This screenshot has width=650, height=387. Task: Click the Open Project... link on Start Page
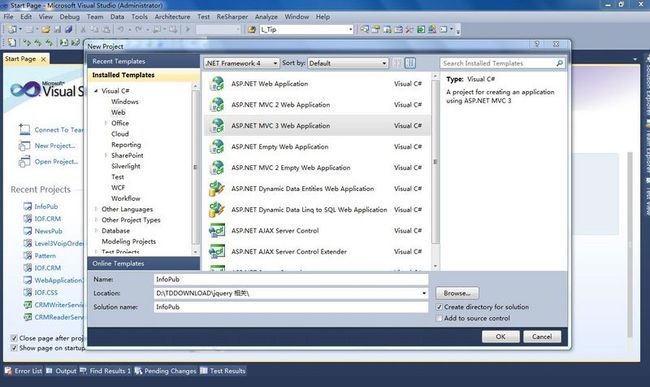tap(56, 162)
